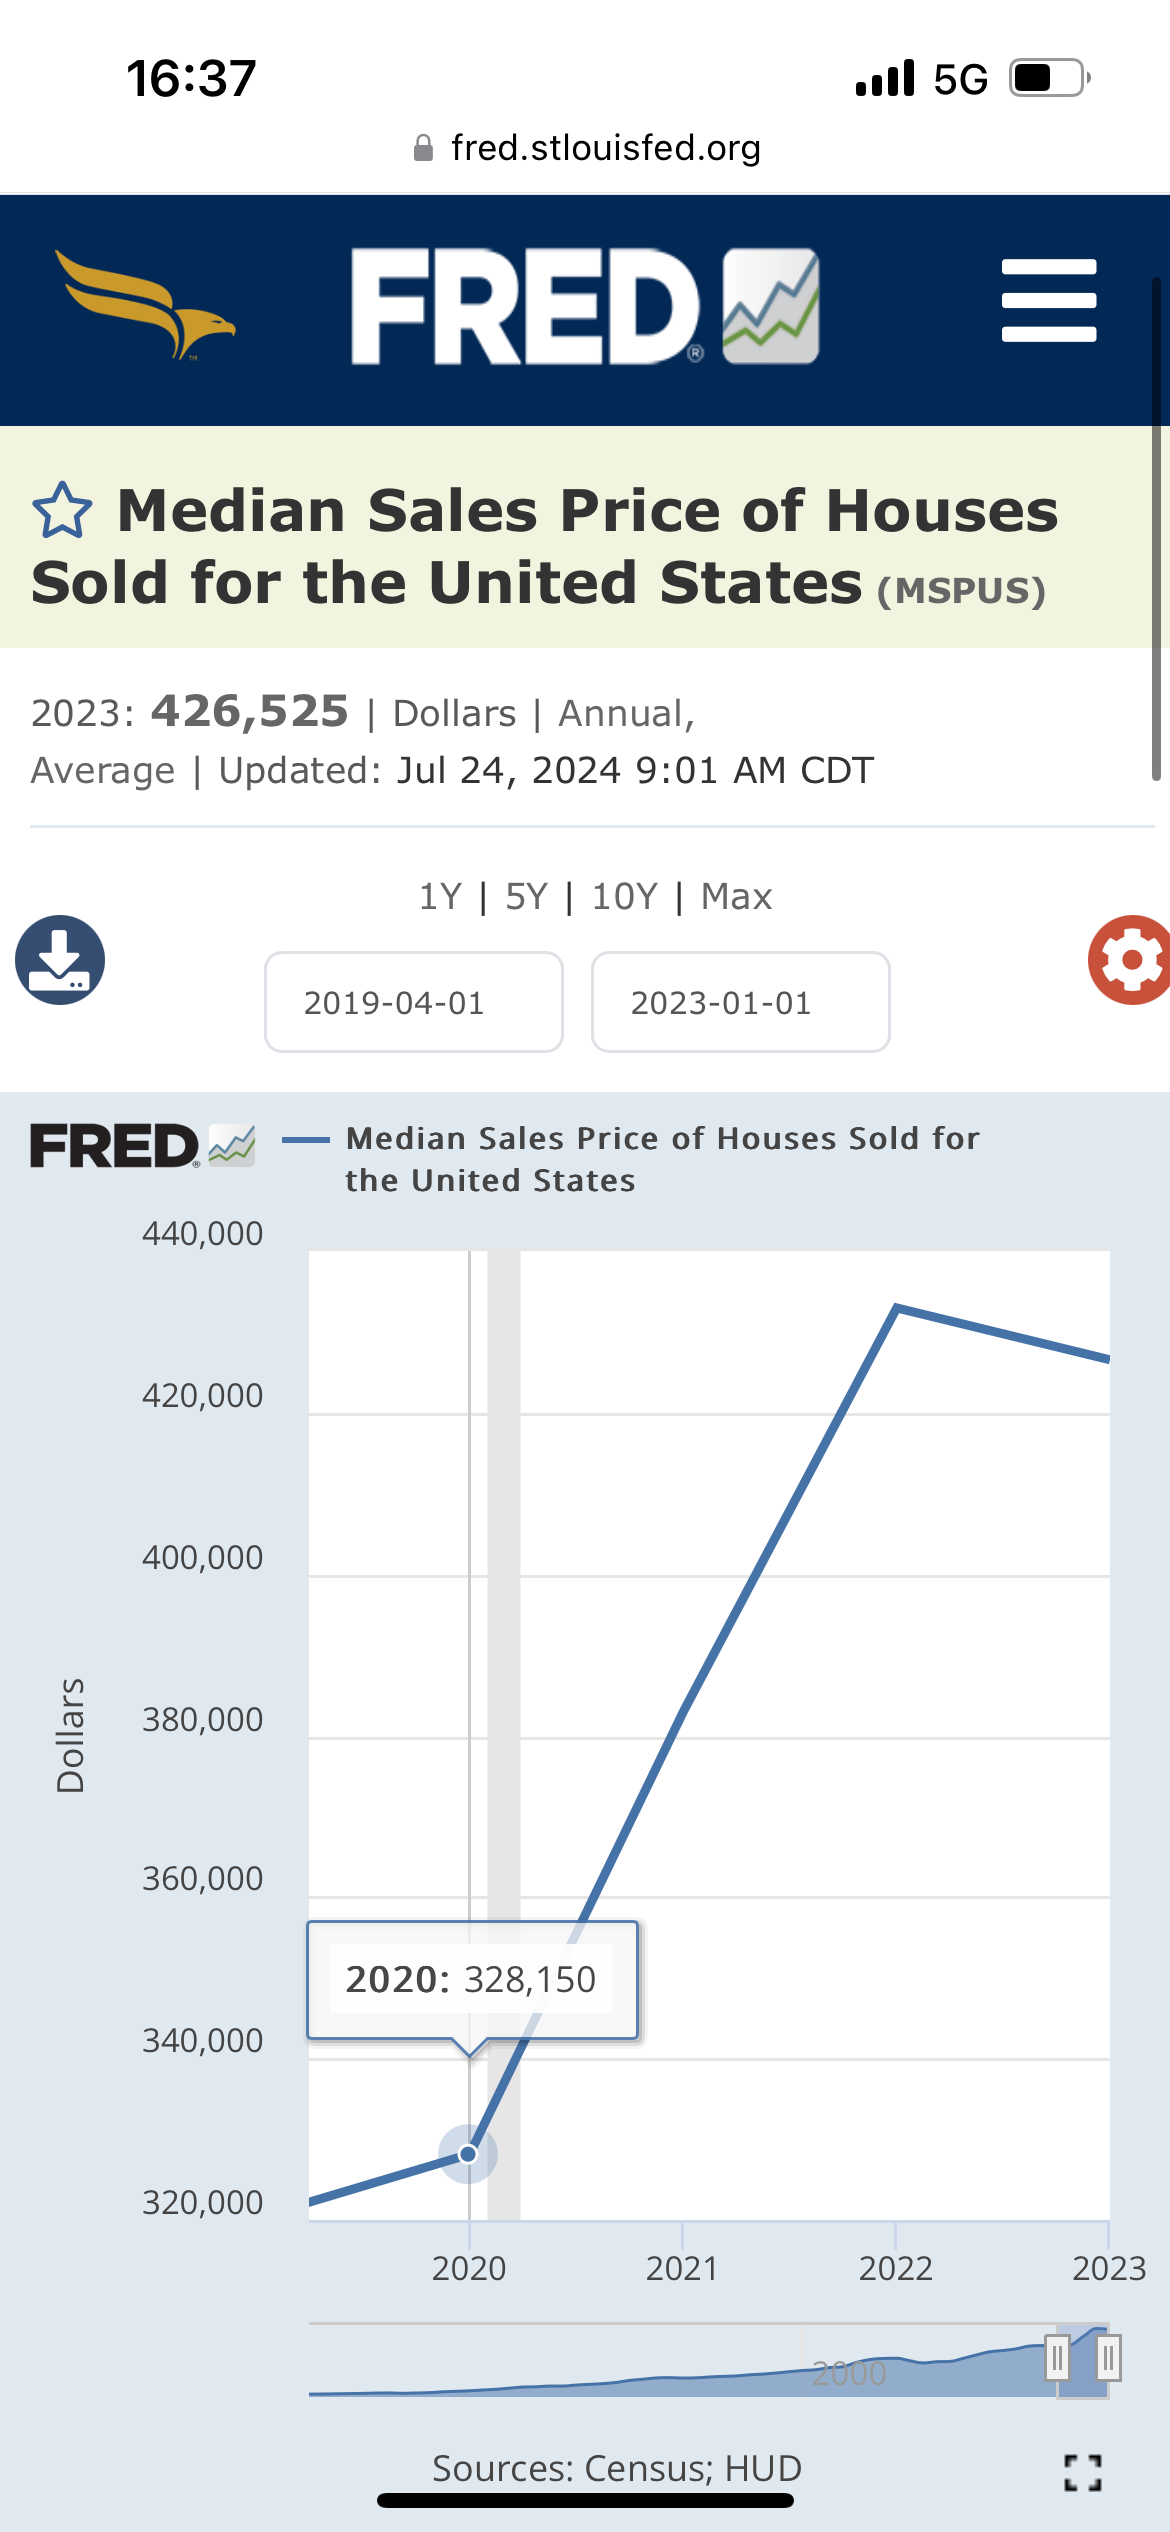Screen dimensions: 1170x2532
Task: Click right handle of range slider
Action: [1108, 2359]
